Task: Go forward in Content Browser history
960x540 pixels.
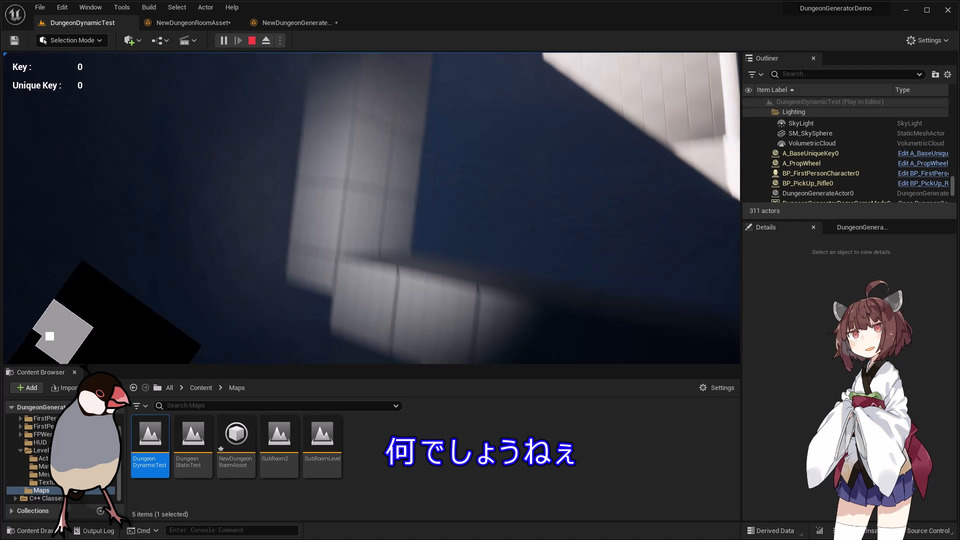Action: point(146,388)
